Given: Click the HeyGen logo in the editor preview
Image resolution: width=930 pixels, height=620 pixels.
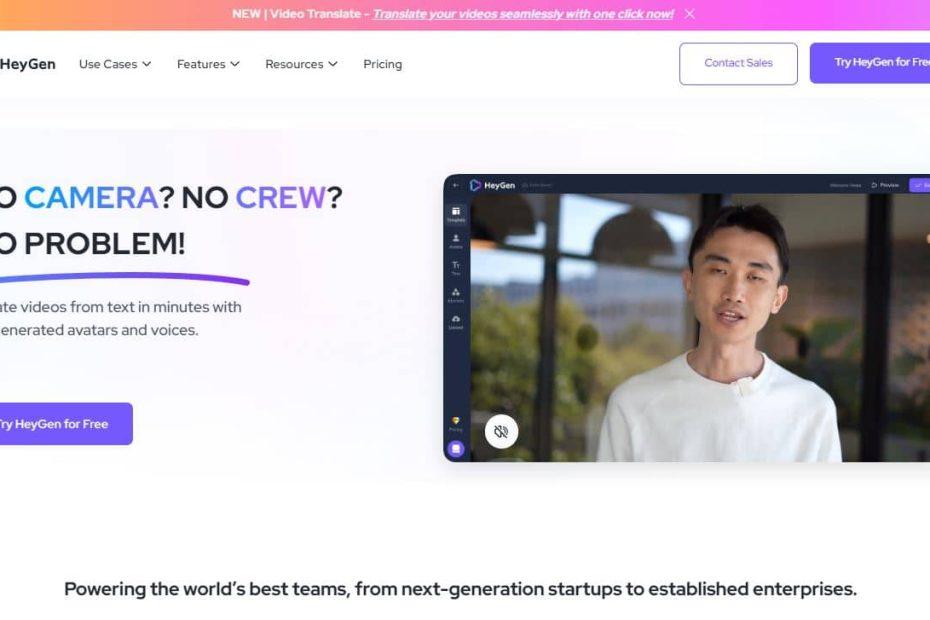Looking at the screenshot, I should click(x=492, y=185).
